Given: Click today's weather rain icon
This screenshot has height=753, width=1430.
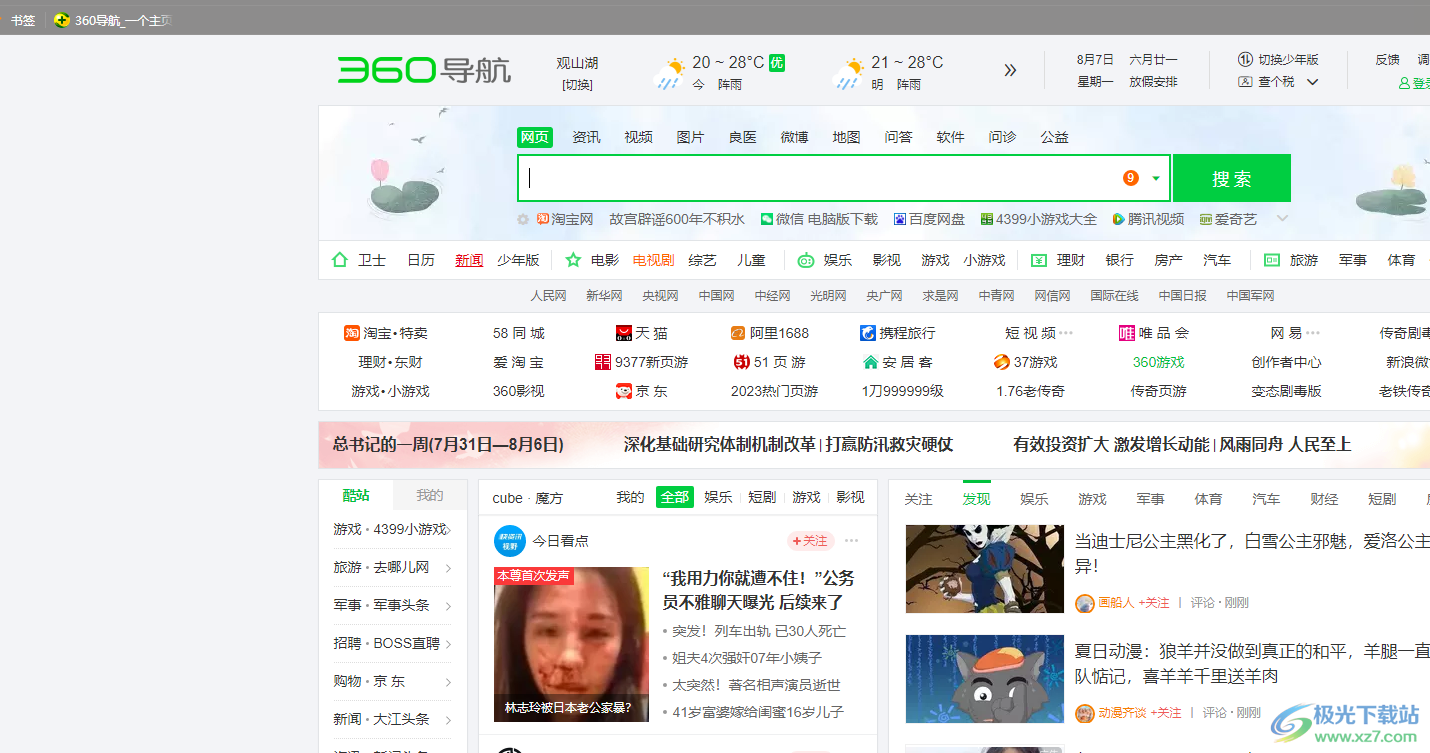Looking at the screenshot, I should tap(670, 73).
